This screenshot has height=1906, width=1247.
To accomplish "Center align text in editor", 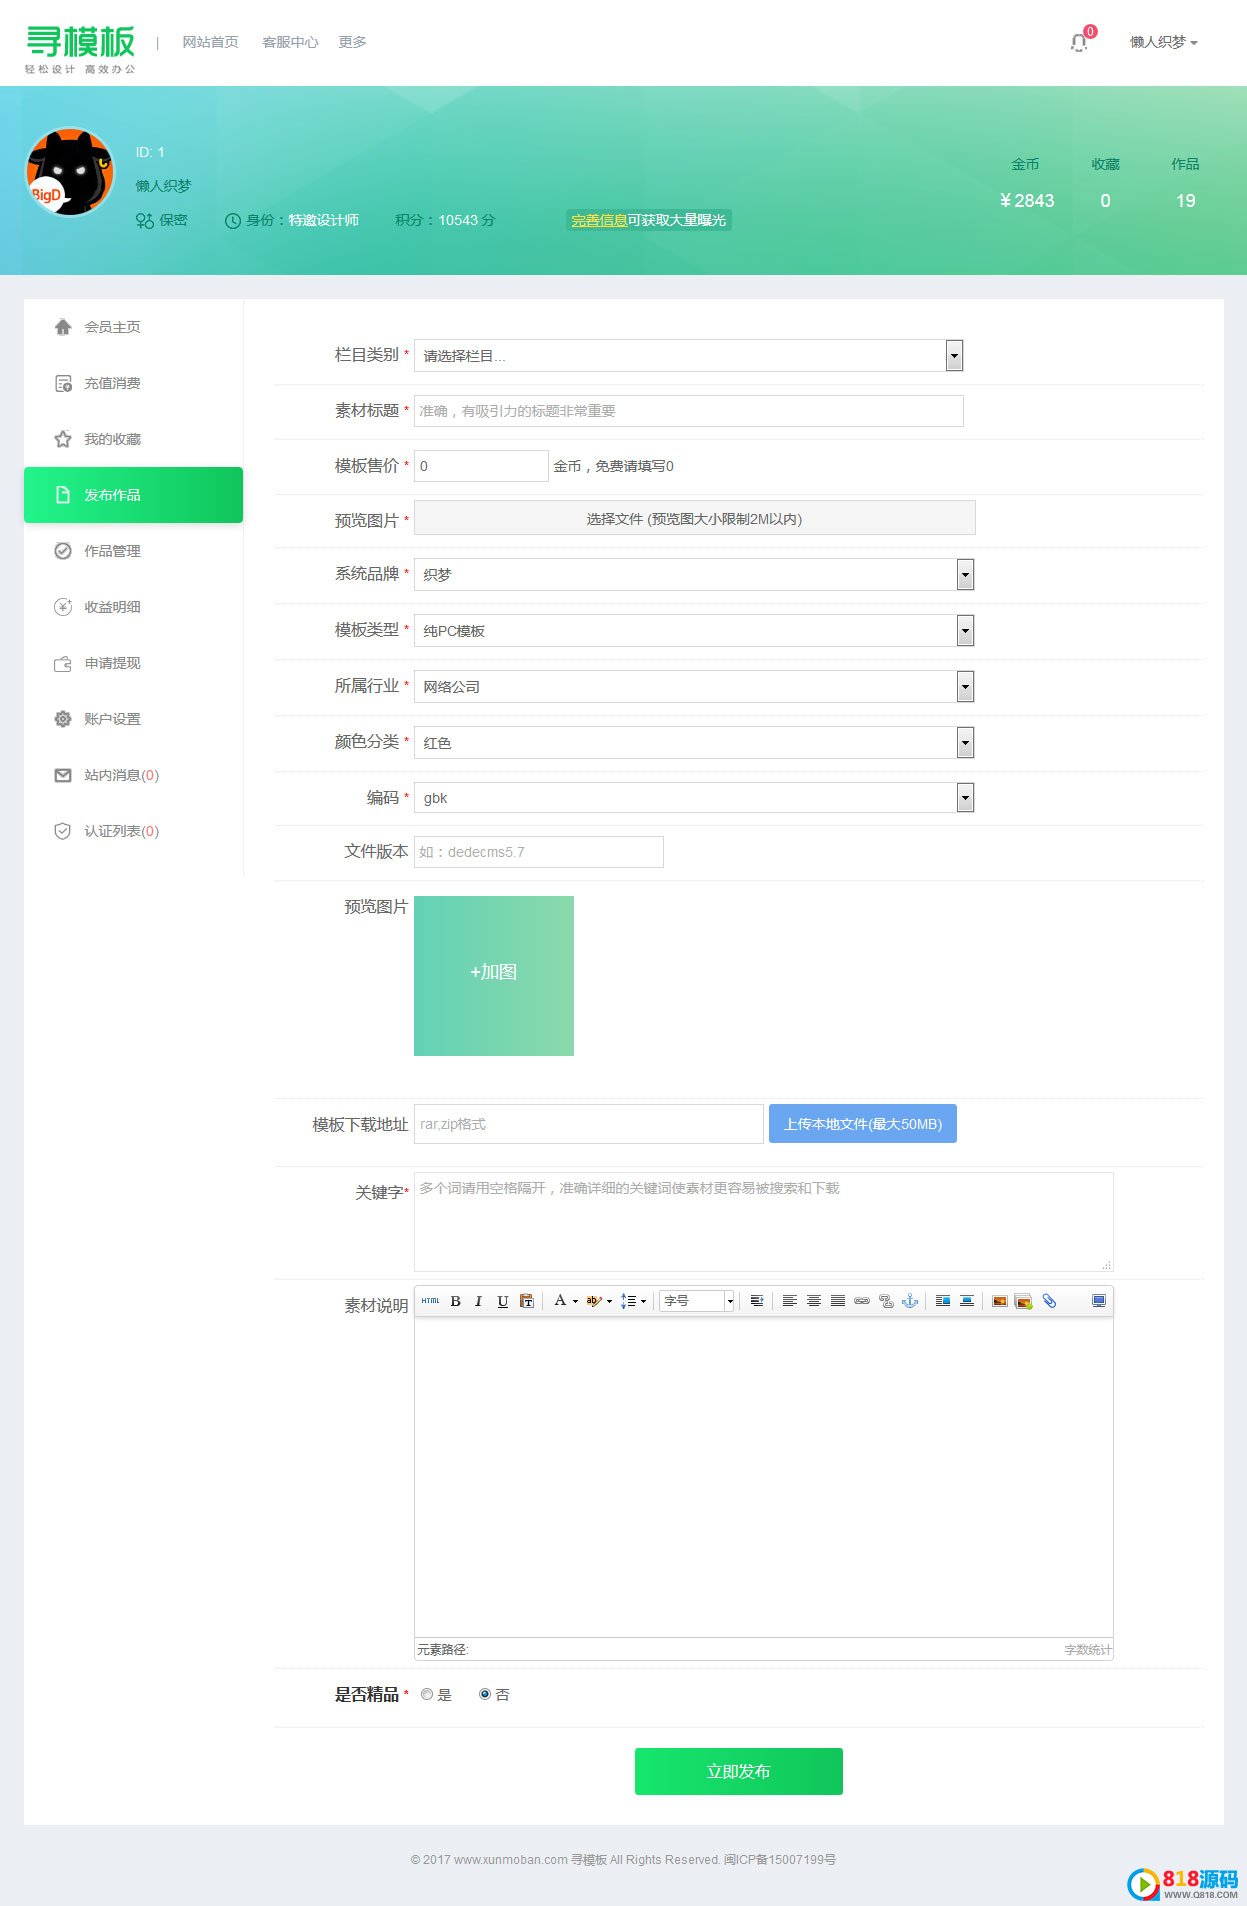I will tap(813, 1301).
